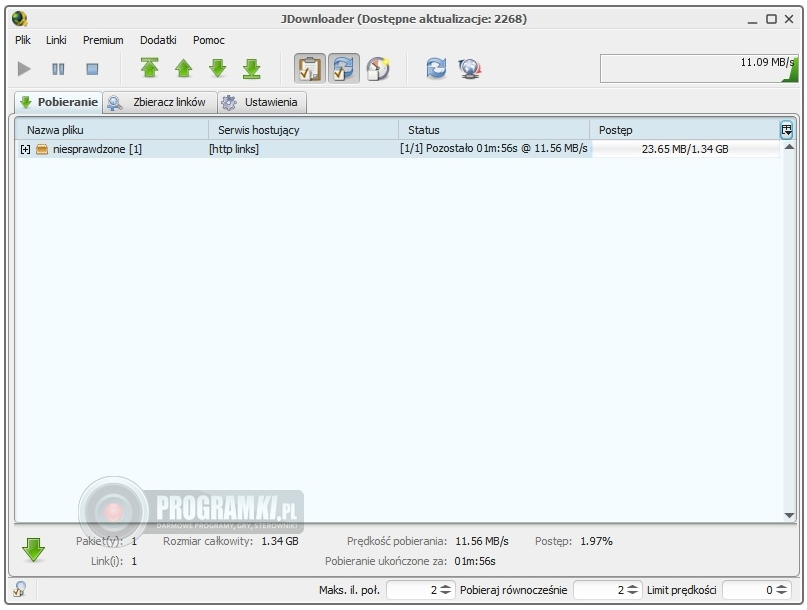Select the niesprawdzone [1] package row
The image size is (807, 610).
(397, 149)
